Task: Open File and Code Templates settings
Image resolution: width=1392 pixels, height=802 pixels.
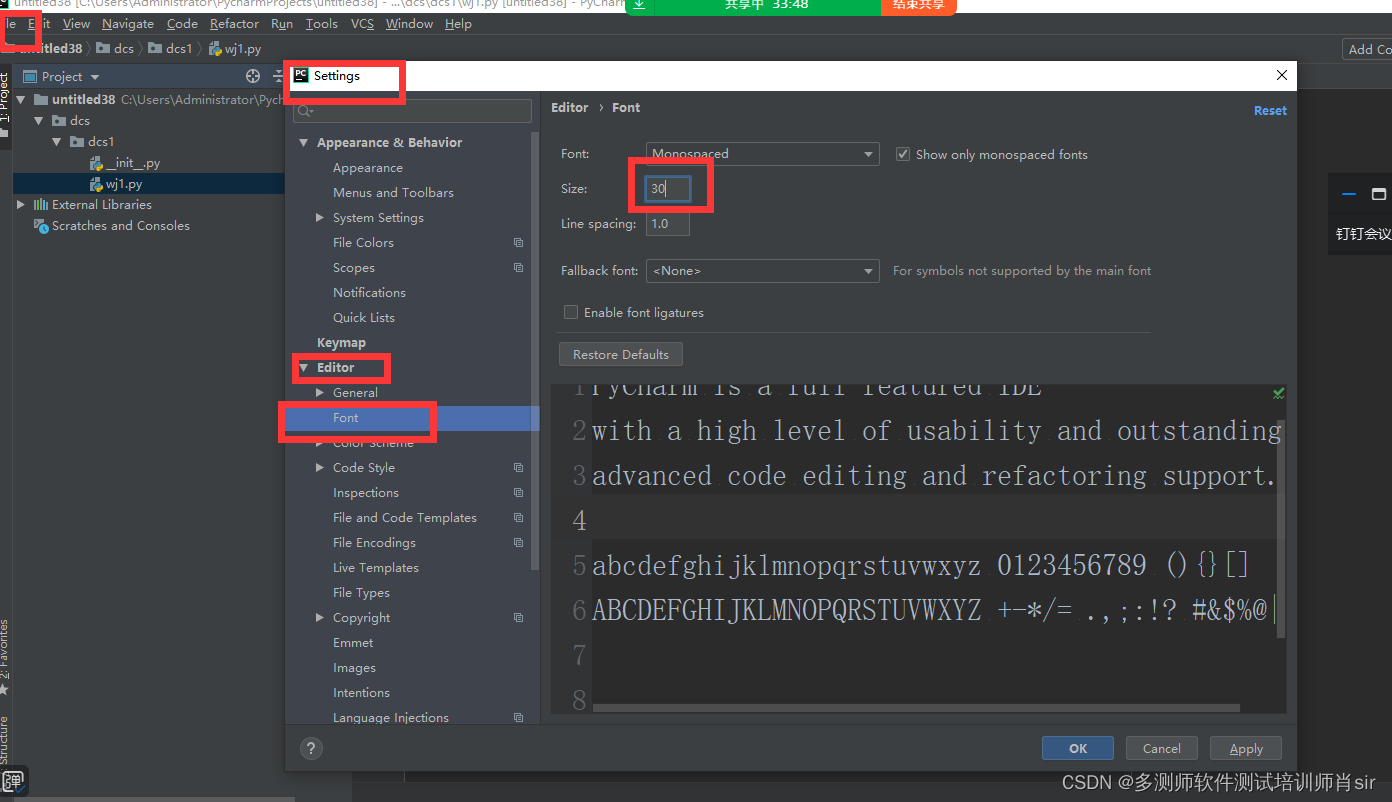Action: coord(405,518)
